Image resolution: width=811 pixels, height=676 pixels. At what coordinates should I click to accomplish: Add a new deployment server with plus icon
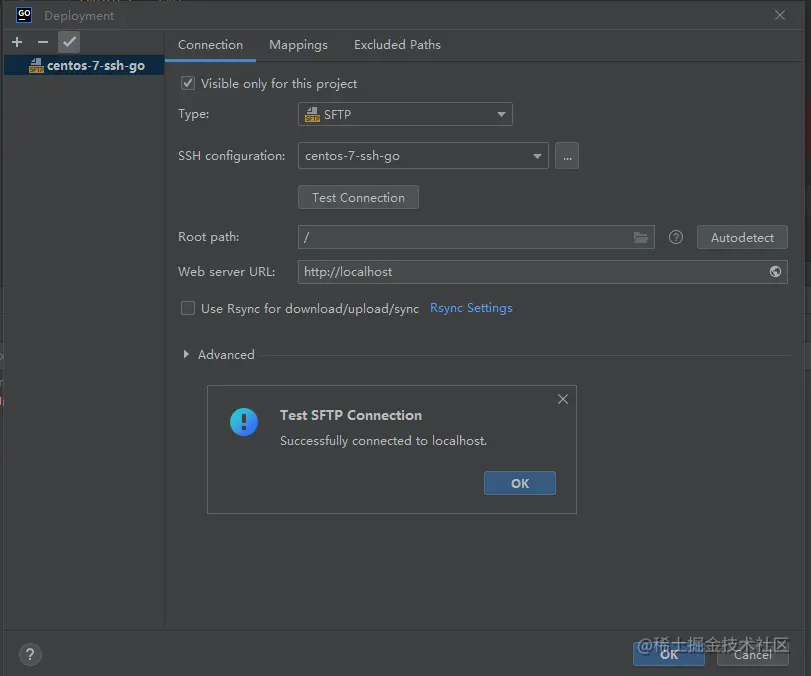coord(17,42)
